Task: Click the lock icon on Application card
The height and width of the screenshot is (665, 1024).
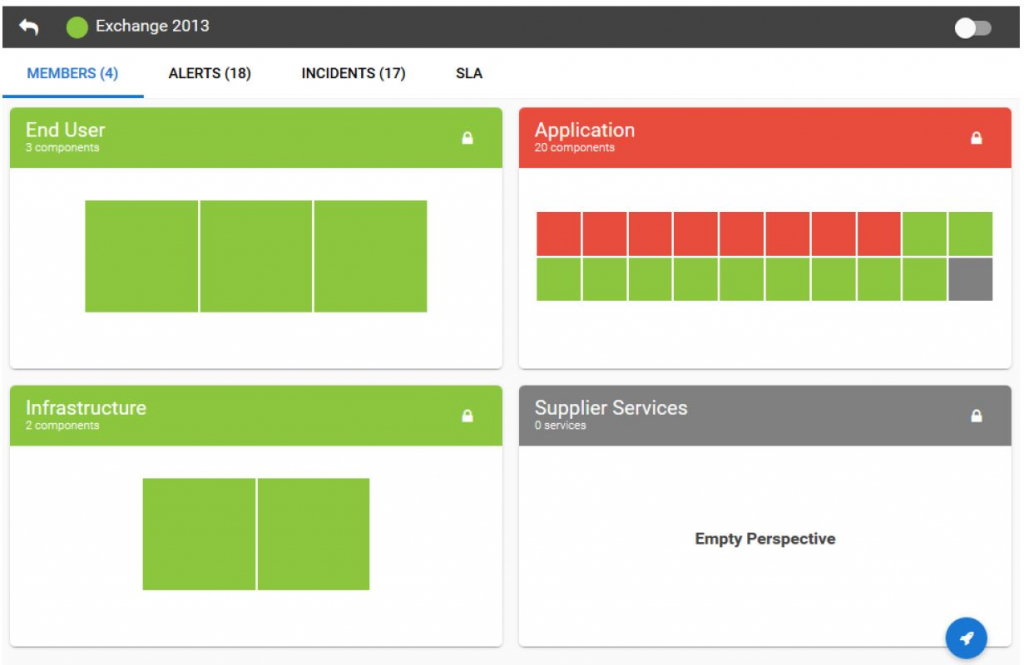Action: [x=976, y=138]
